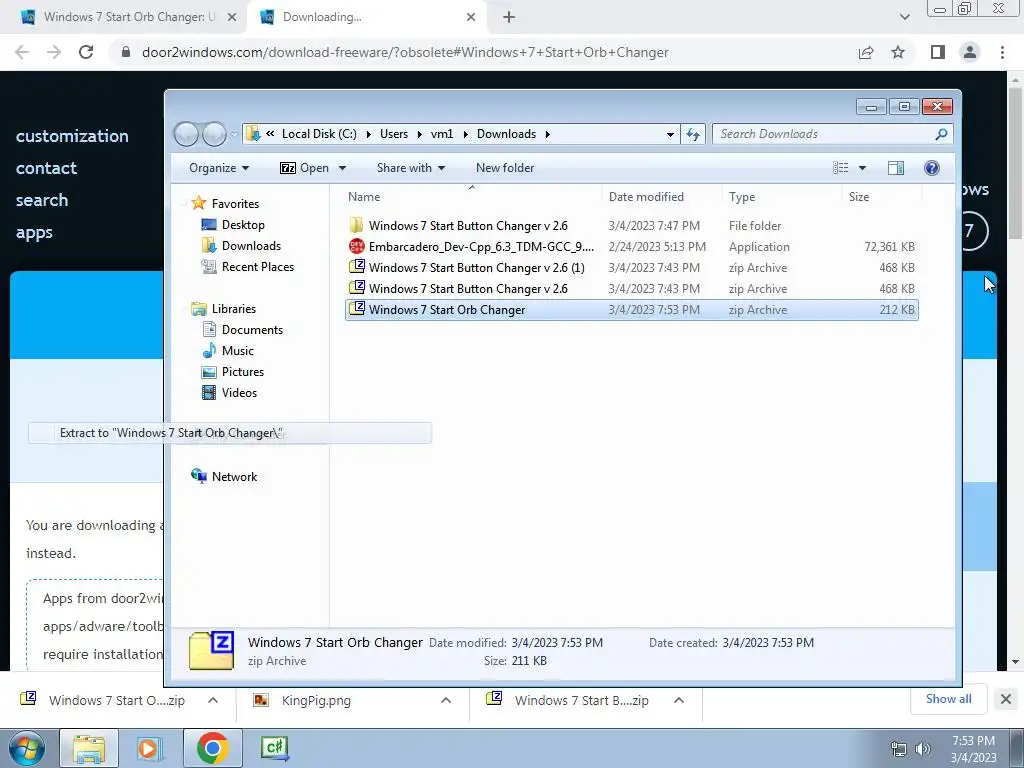Expand Windows 7 Start O....zip download options

click(213, 701)
